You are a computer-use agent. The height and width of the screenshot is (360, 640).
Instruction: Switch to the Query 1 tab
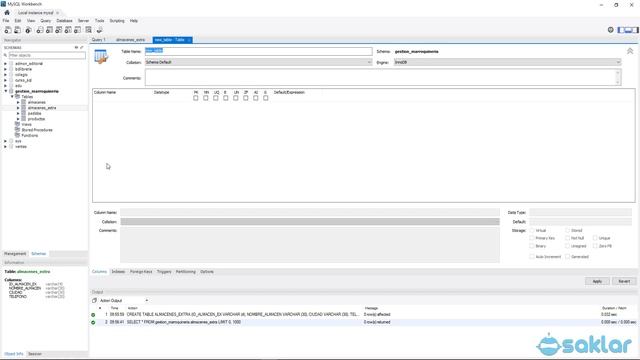[x=99, y=40]
